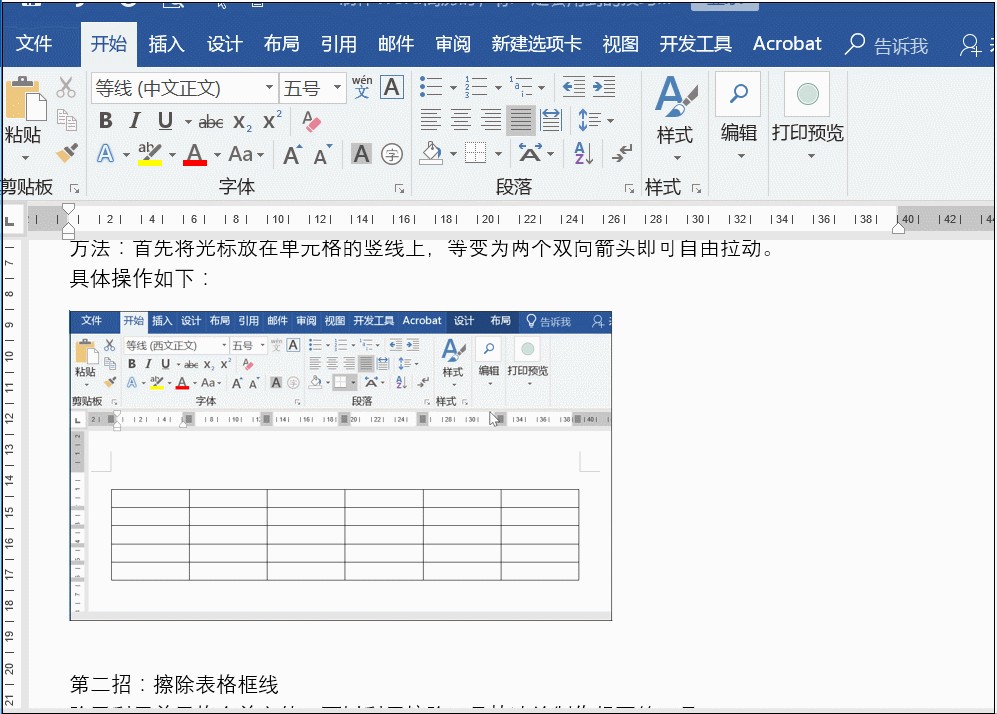Toggle Italic formatting

135,122
